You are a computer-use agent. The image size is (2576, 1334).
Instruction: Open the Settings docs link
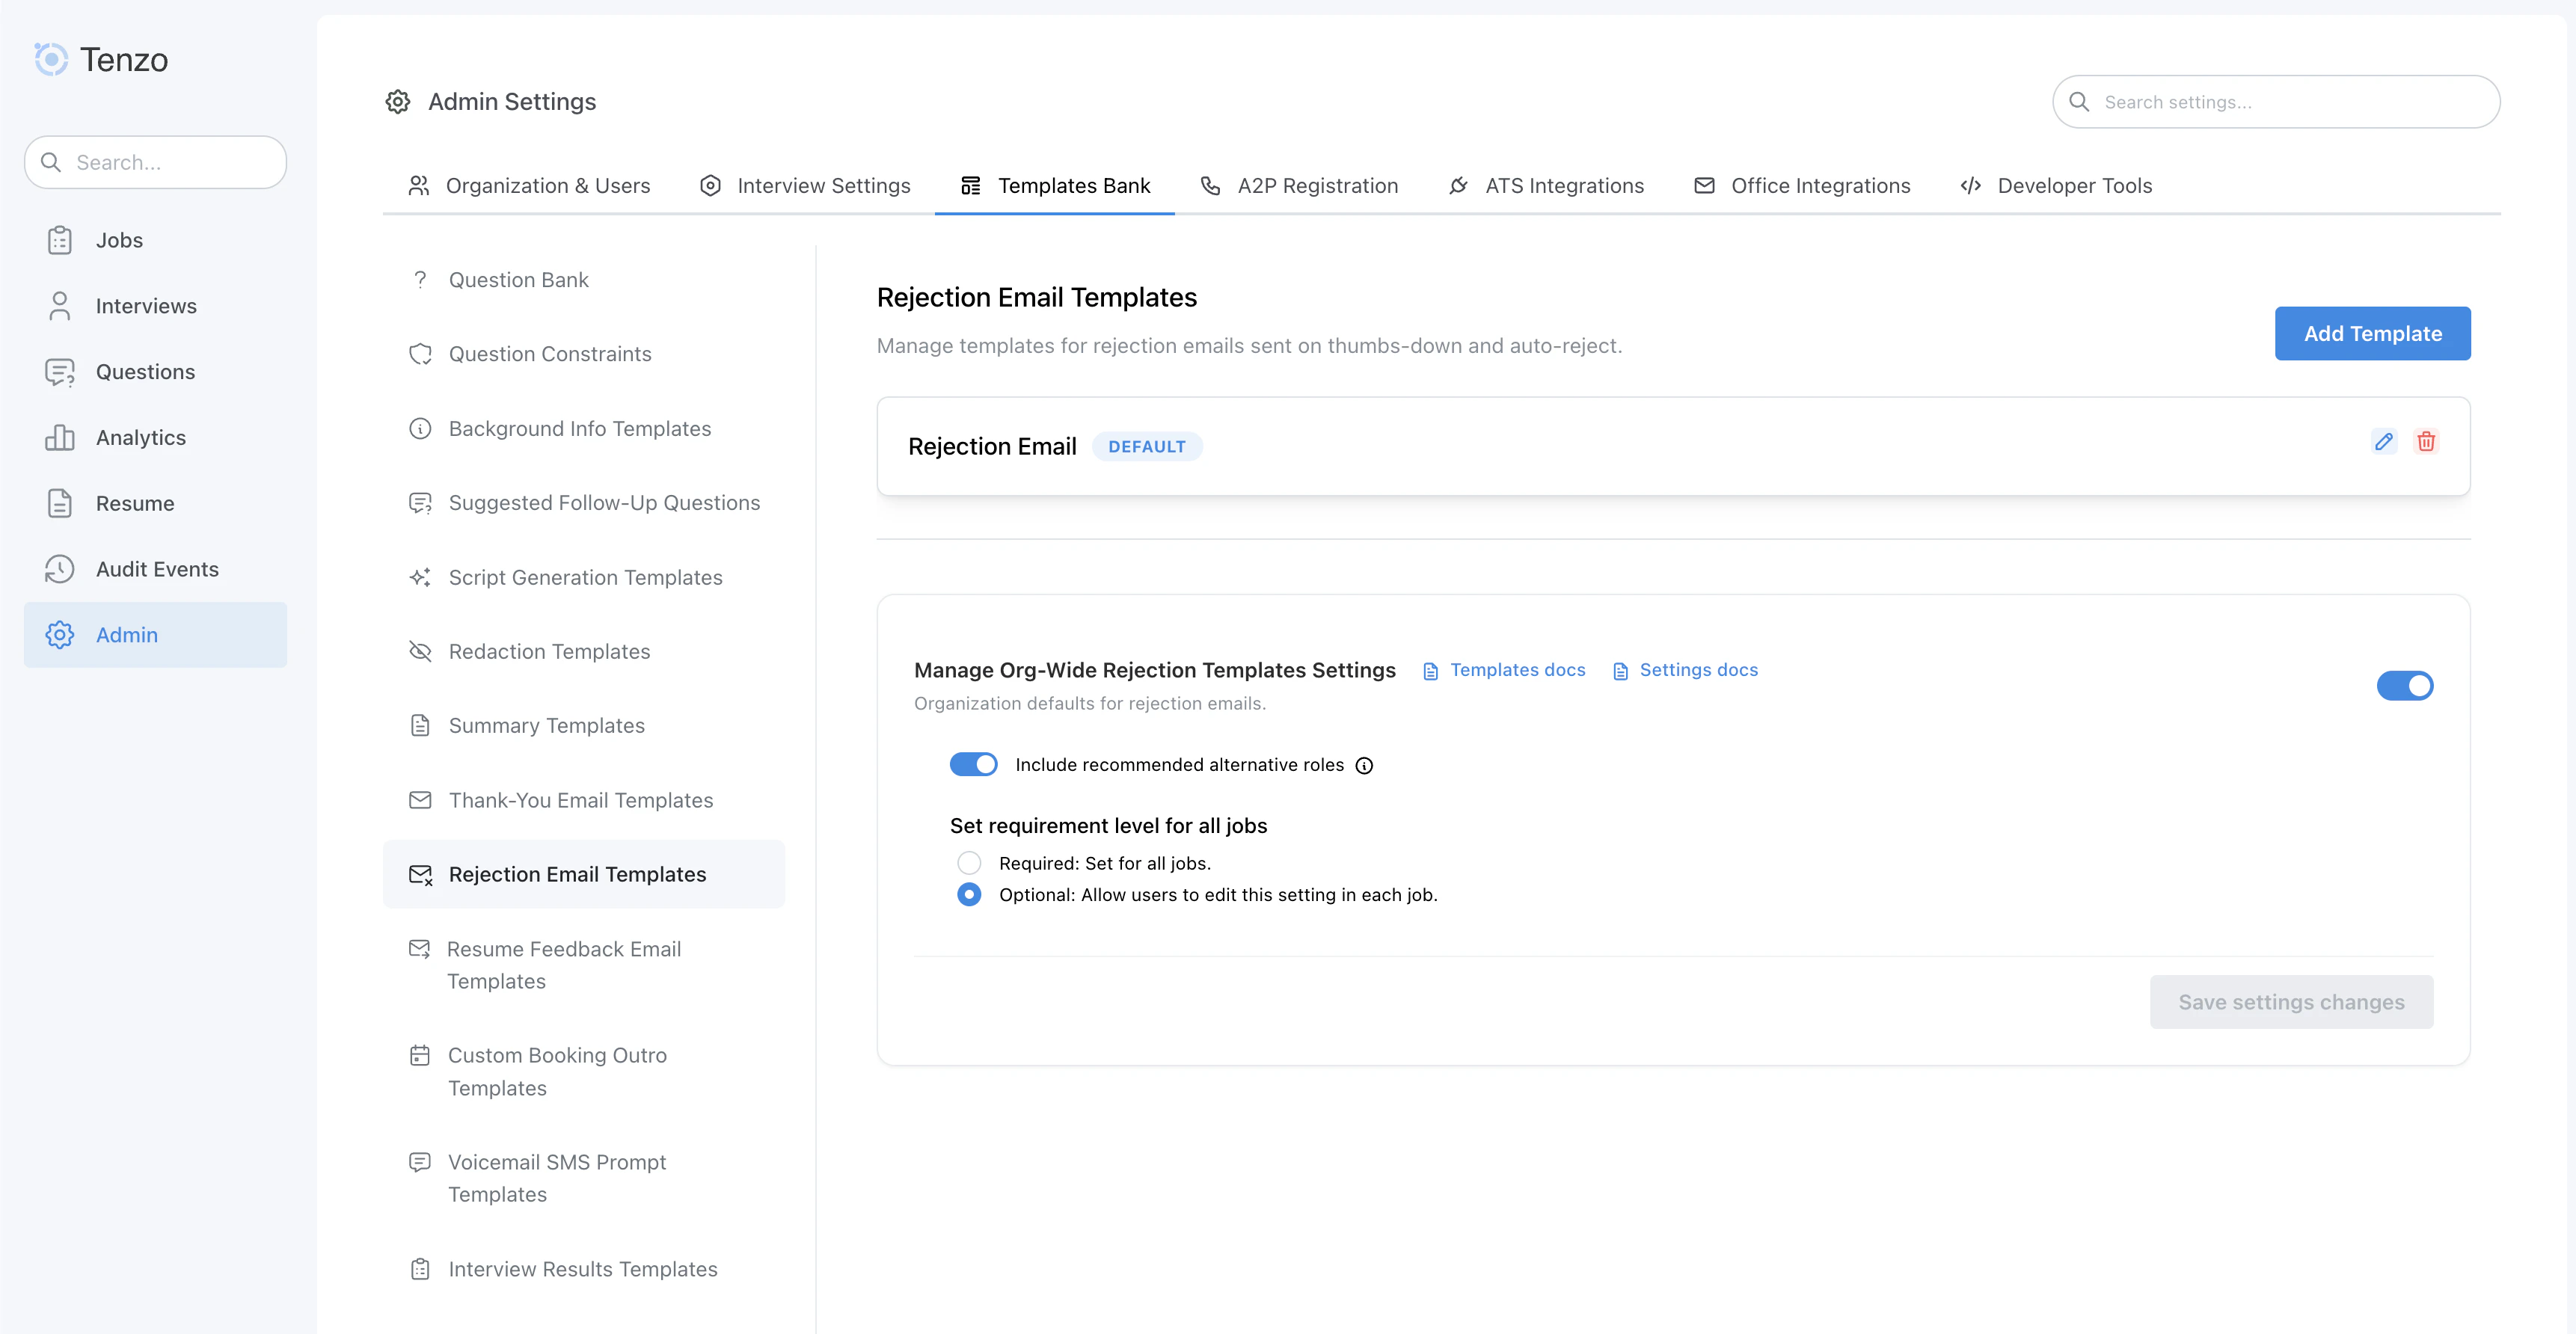[1697, 670]
